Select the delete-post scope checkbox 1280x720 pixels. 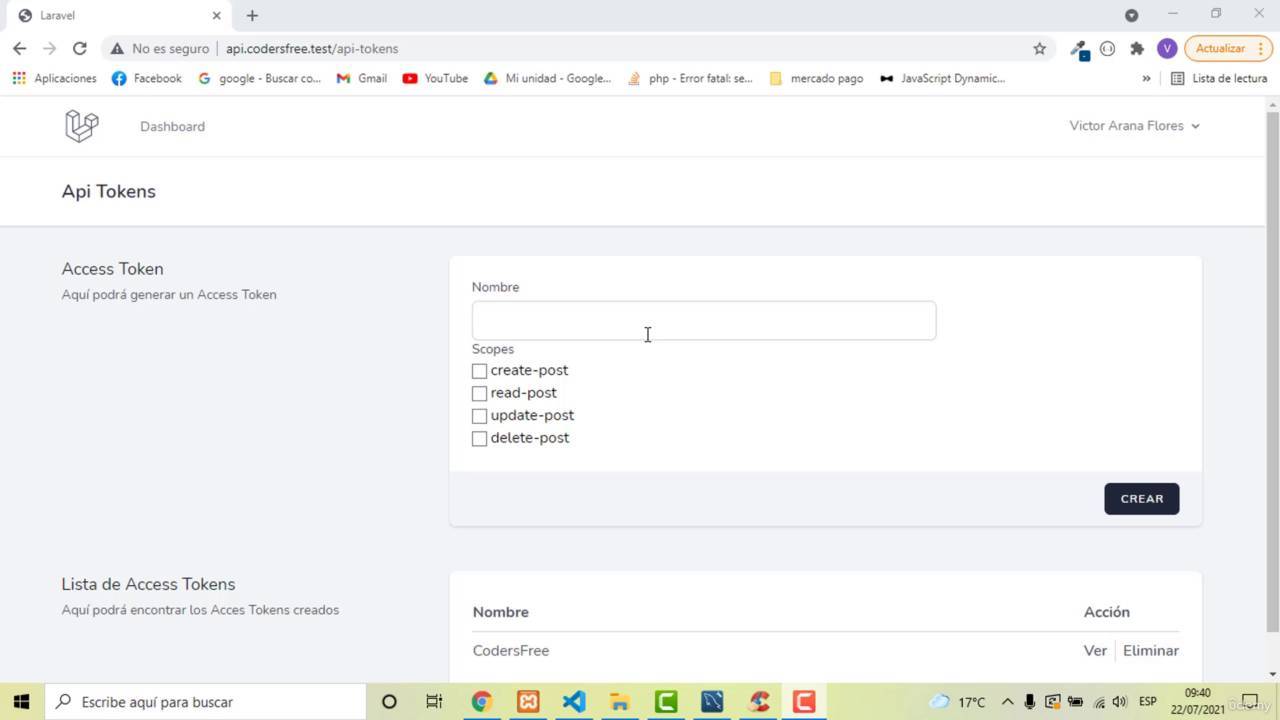[479, 438]
